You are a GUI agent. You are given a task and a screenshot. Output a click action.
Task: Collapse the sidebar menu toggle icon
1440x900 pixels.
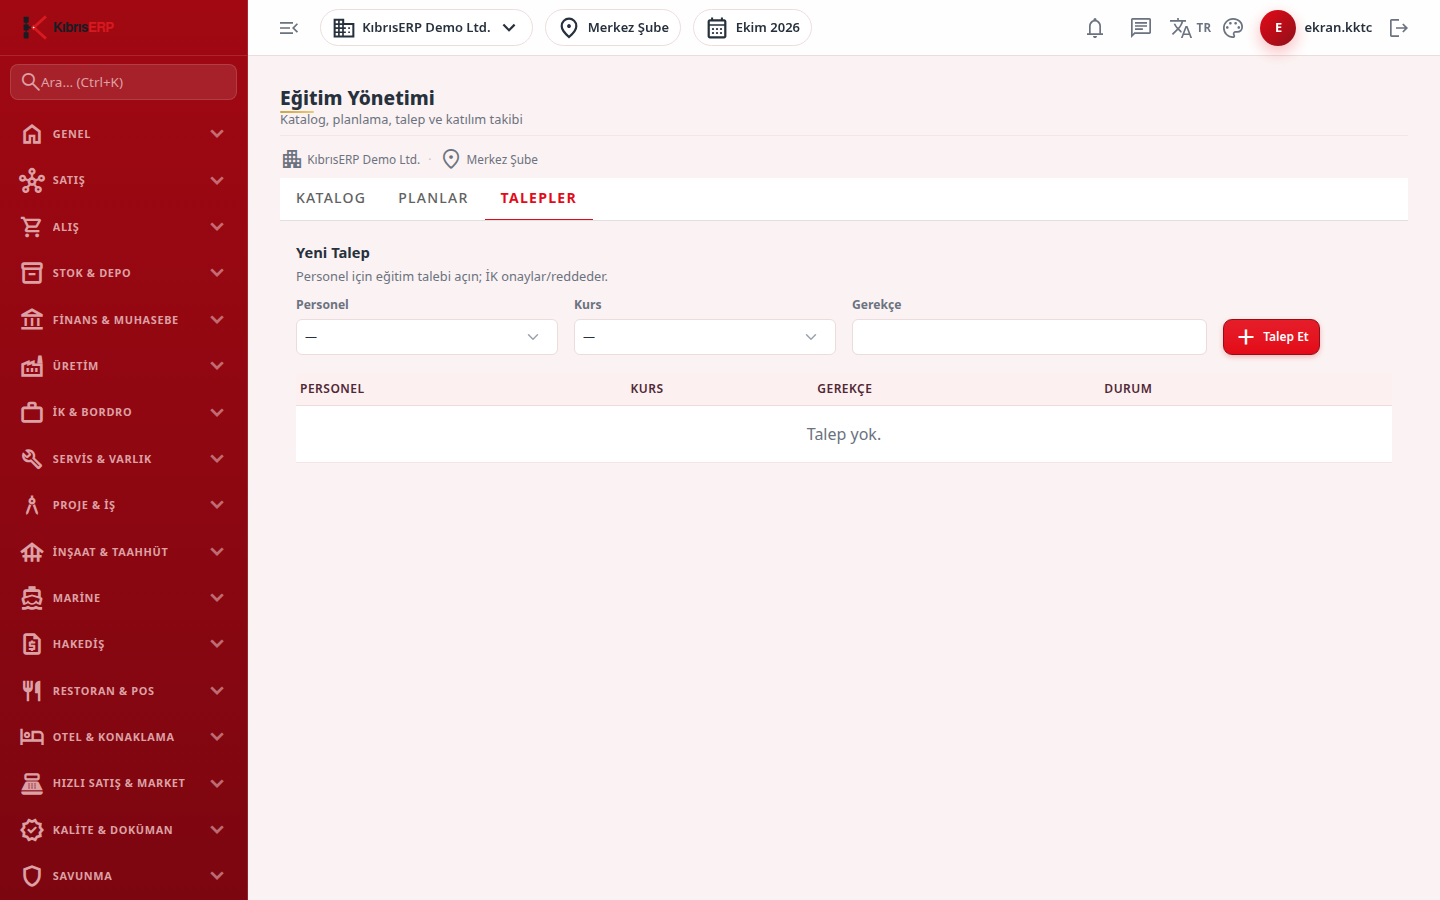289,28
